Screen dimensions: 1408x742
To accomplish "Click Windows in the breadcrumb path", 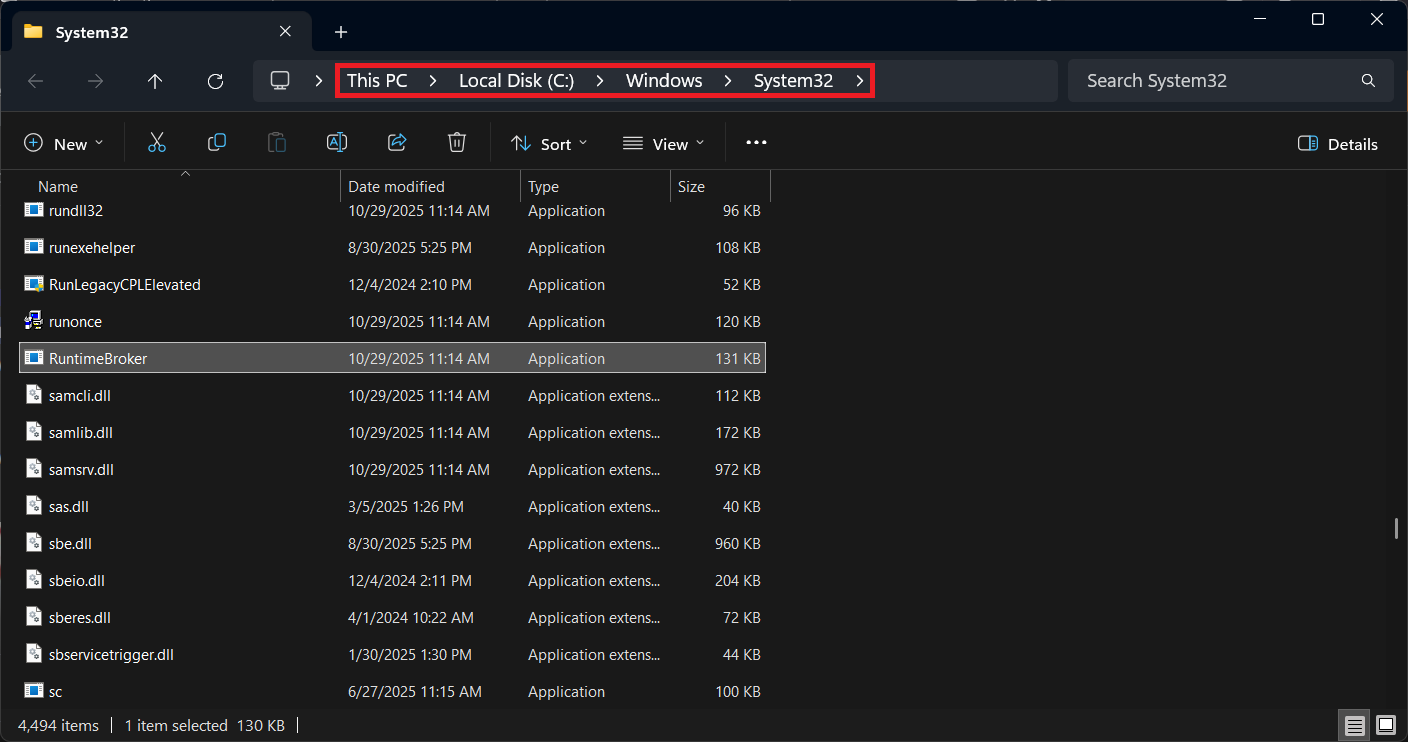I will point(664,81).
